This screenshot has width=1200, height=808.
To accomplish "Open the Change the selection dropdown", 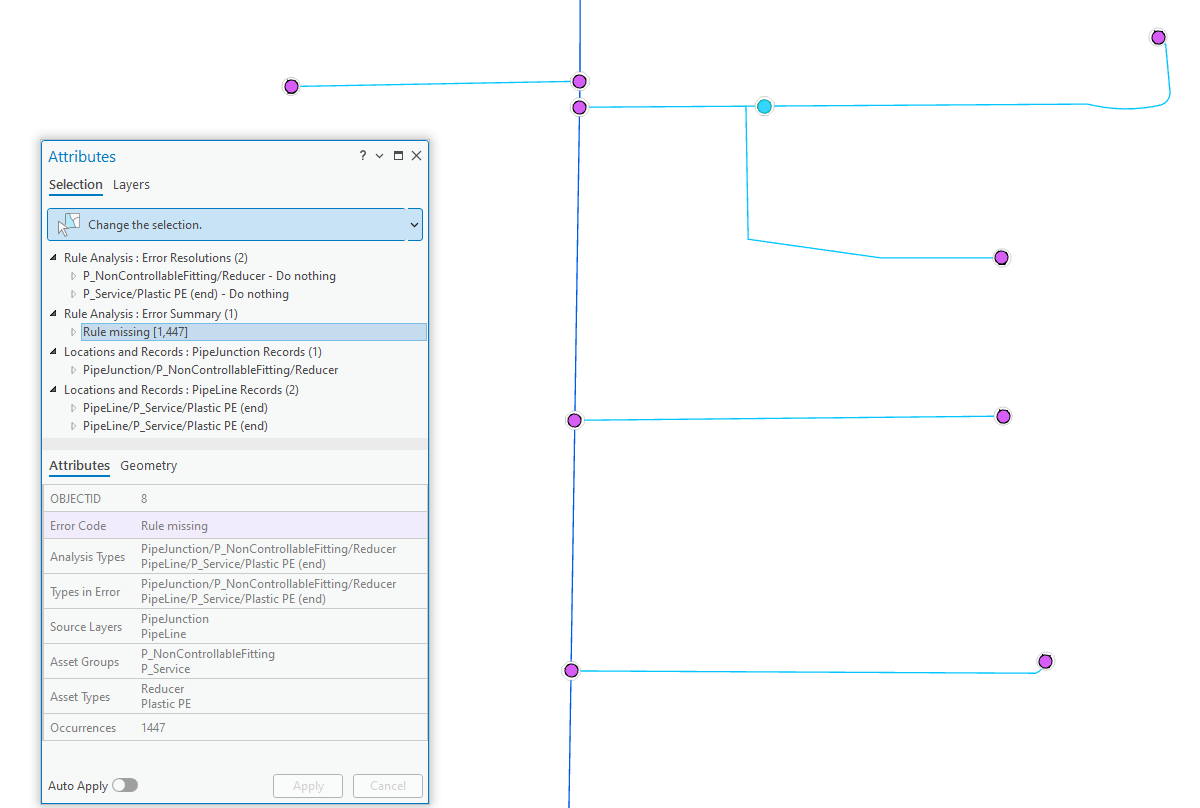I will coord(414,224).
